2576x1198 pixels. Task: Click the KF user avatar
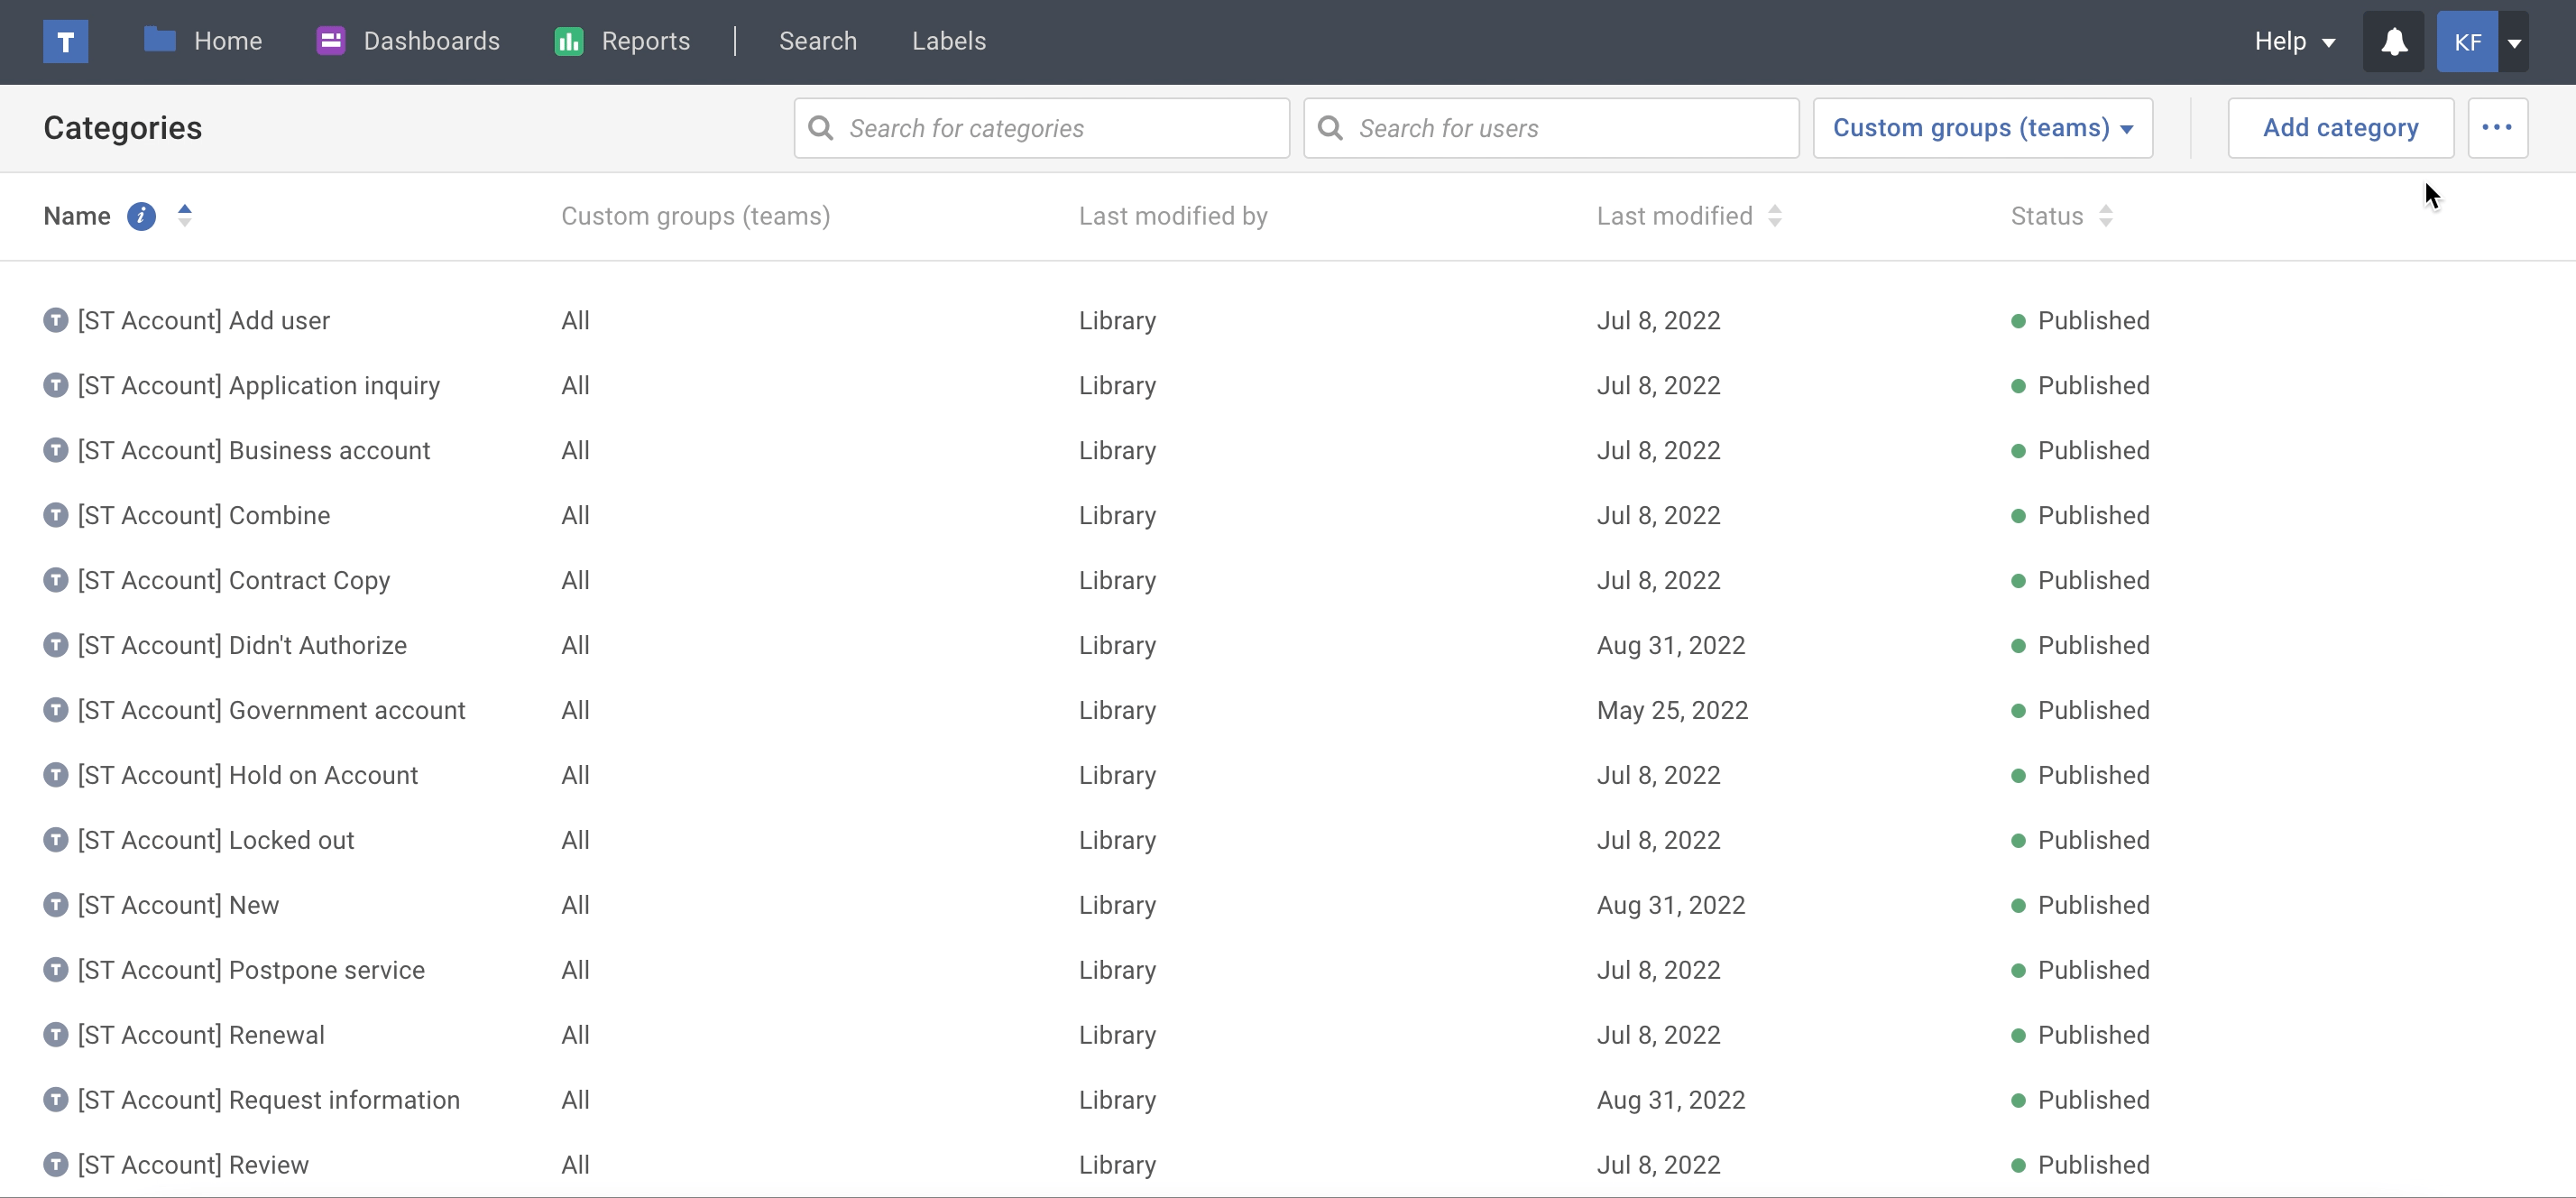click(x=2467, y=42)
